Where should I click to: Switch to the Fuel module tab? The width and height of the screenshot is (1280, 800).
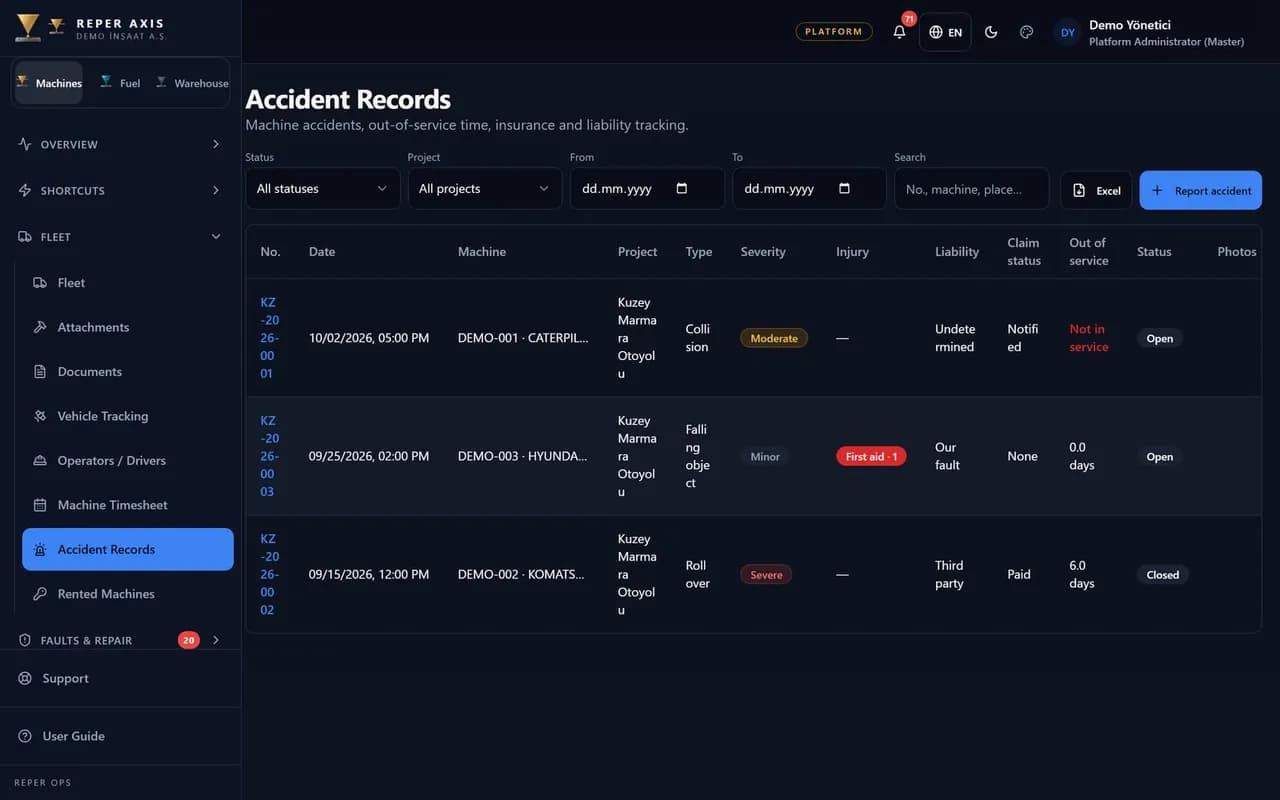[x=120, y=83]
